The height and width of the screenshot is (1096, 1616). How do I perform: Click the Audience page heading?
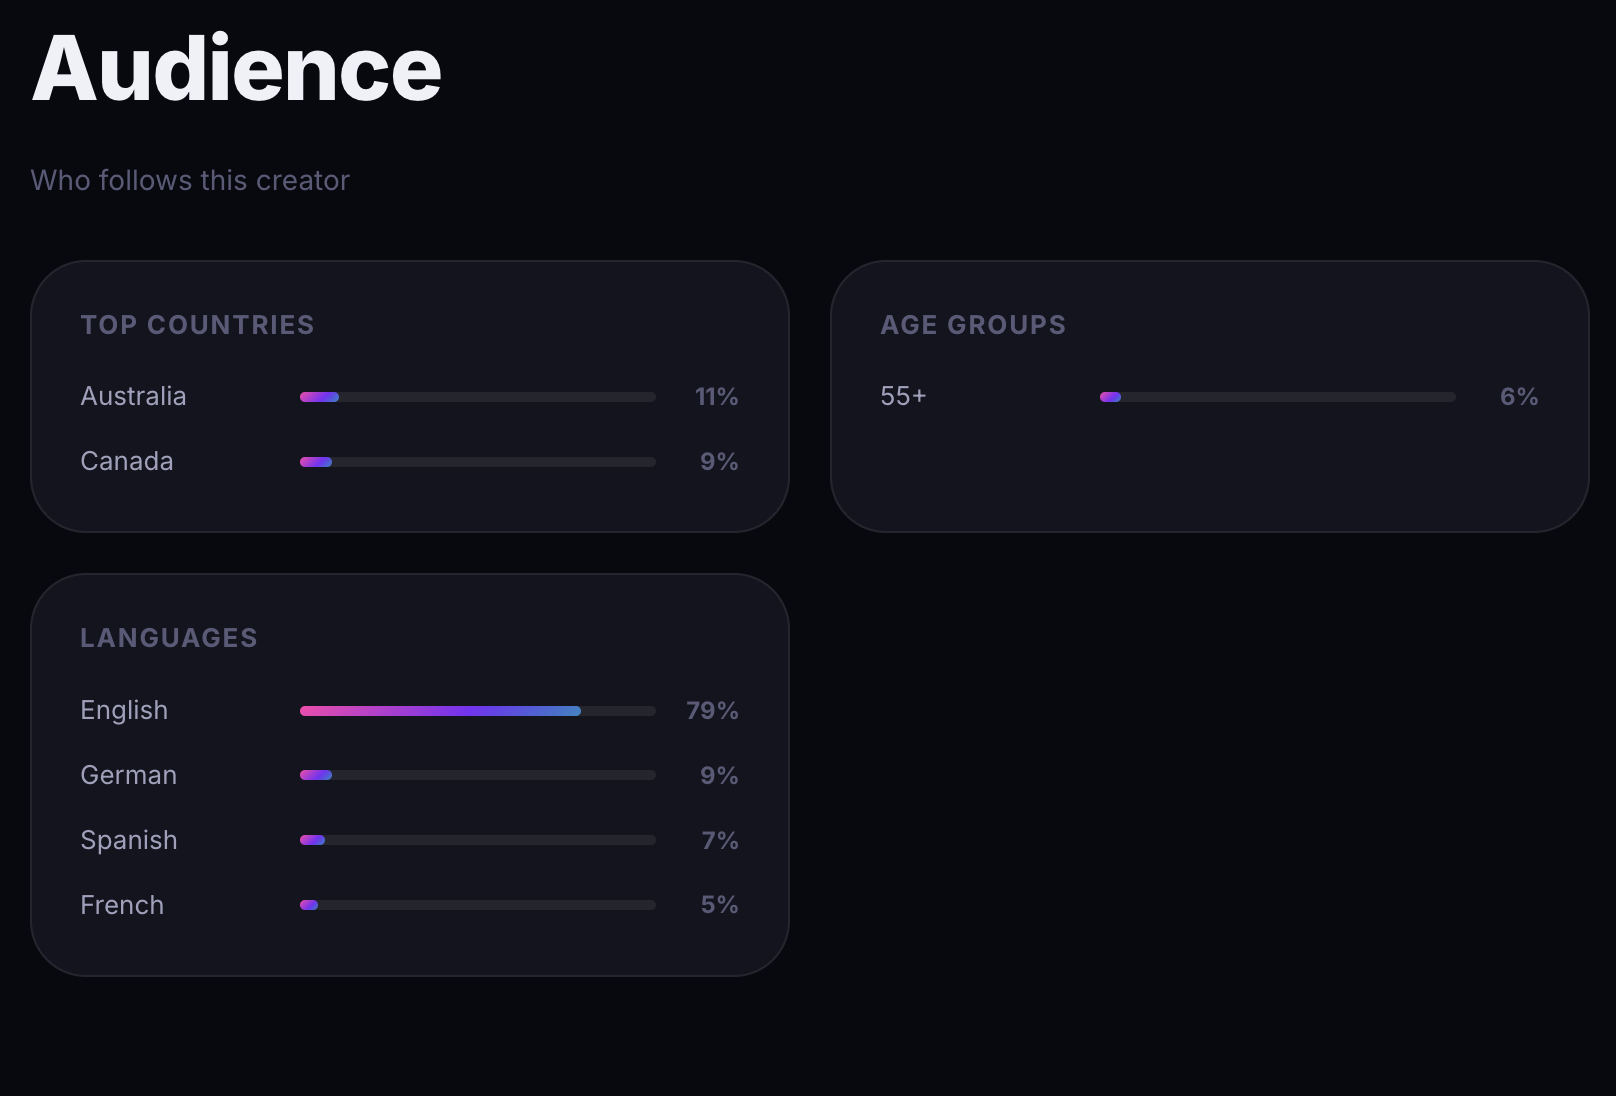[x=237, y=68]
